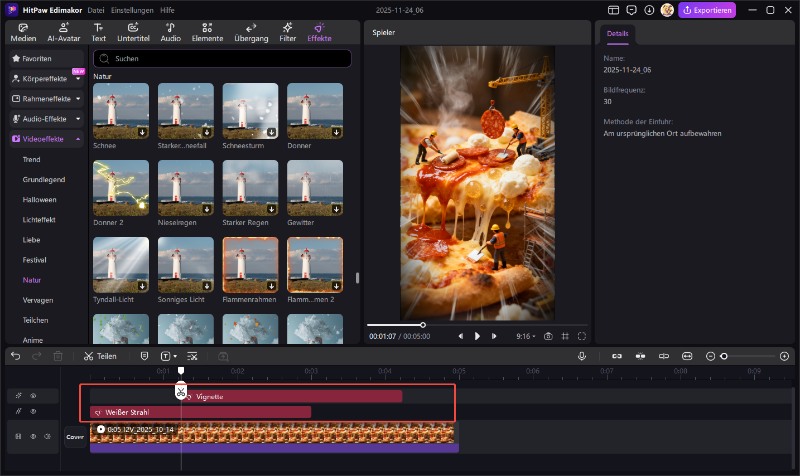Open the download manager icon
This screenshot has width=800, height=476.
649,10
